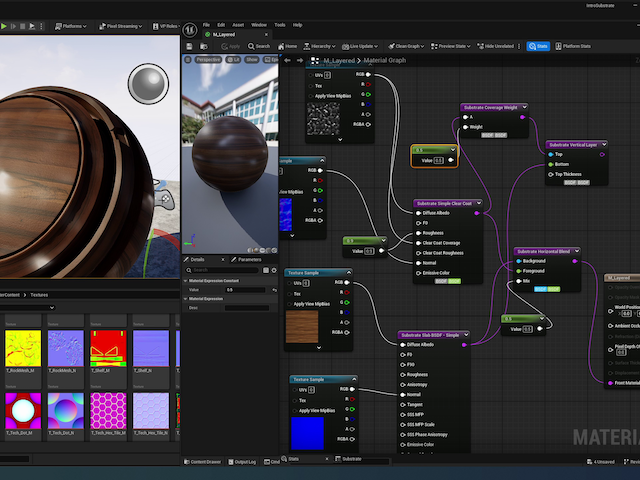Image resolution: width=640 pixels, height=480 pixels.
Task: Click RGB output pin of wood Texture Sample
Action: pos(347,282)
